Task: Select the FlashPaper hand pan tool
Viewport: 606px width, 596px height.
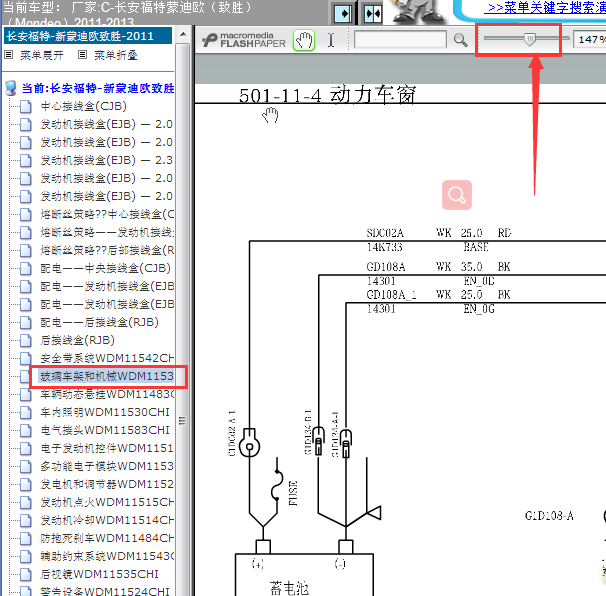Action: tap(304, 40)
